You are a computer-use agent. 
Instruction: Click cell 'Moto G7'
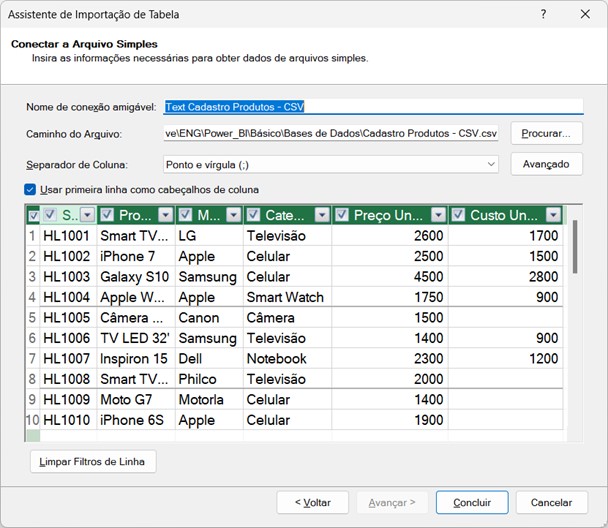[136, 400]
